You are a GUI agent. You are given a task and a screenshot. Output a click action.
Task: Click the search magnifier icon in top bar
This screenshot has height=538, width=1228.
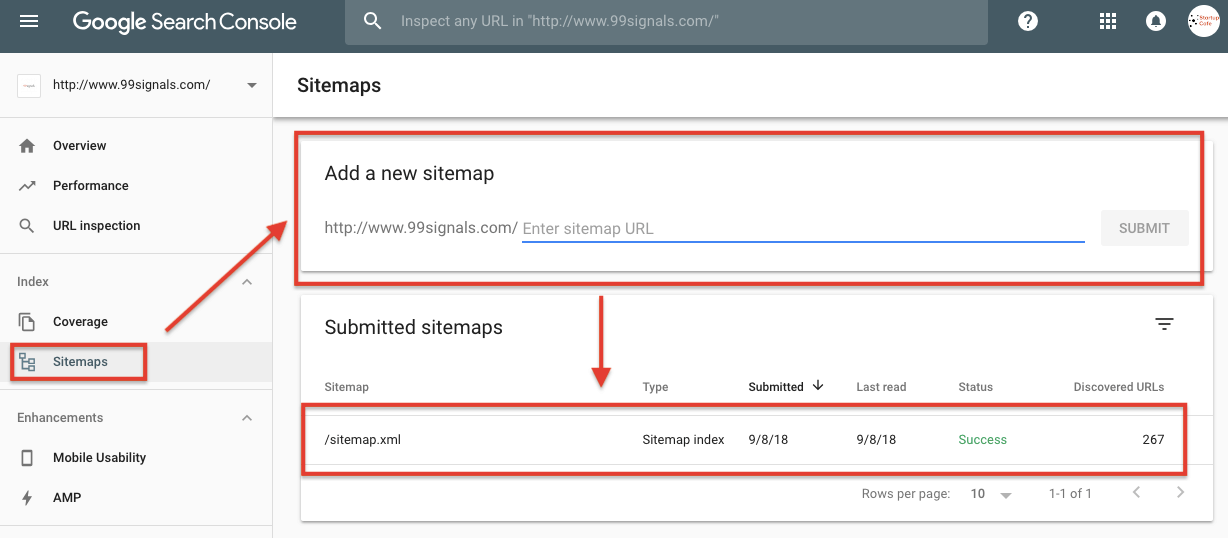[373, 21]
